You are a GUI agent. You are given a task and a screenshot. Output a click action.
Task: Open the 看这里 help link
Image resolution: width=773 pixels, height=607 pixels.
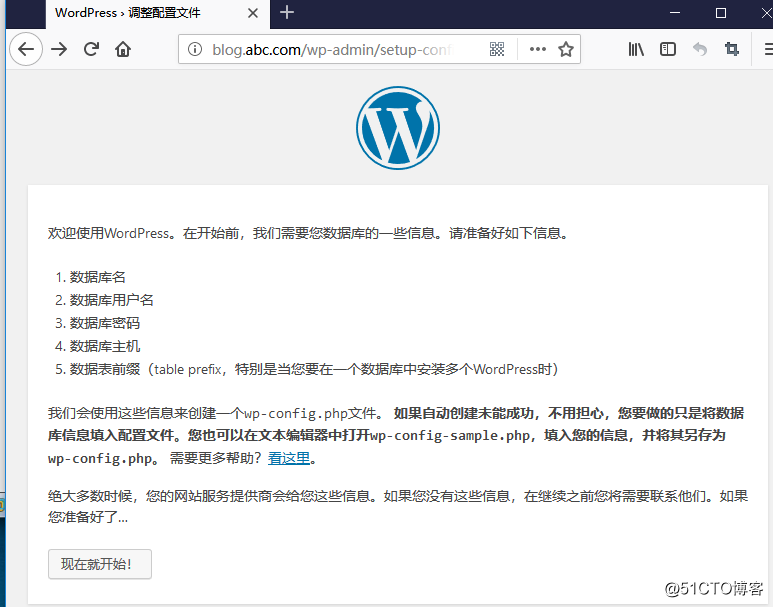[289, 459]
